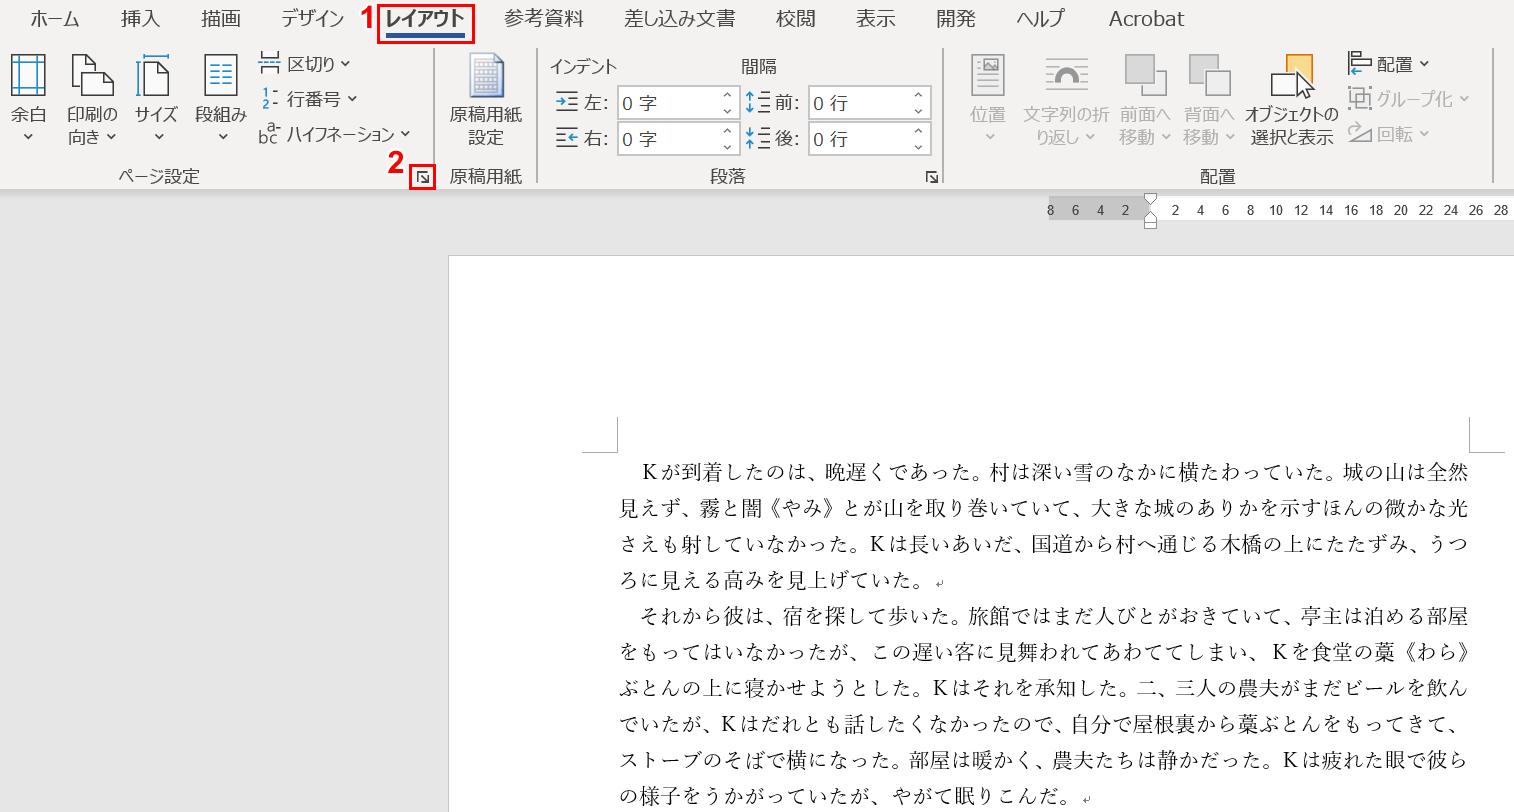Click the first-line indent marker on ruler
1514x812 pixels.
1150,199
